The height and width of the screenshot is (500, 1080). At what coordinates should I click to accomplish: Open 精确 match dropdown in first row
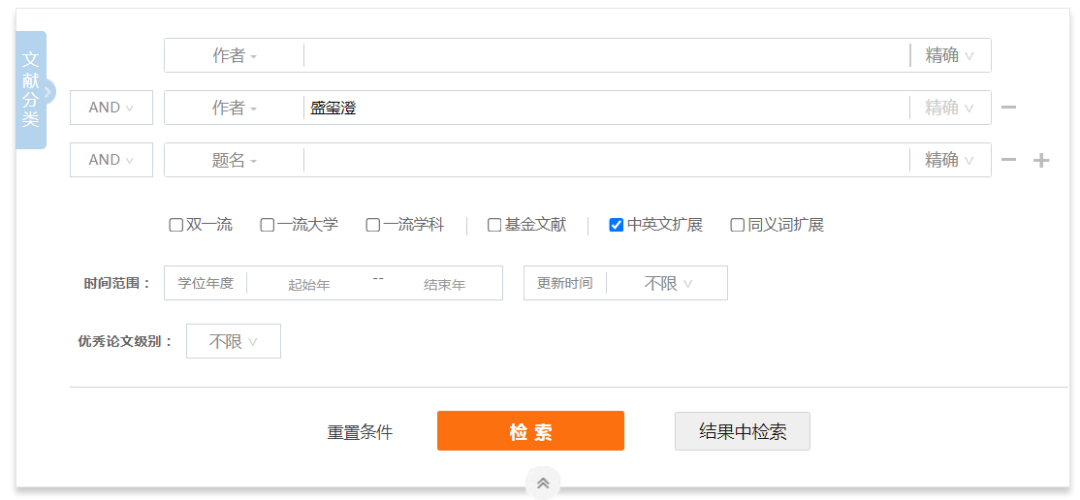click(x=949, y=56)
